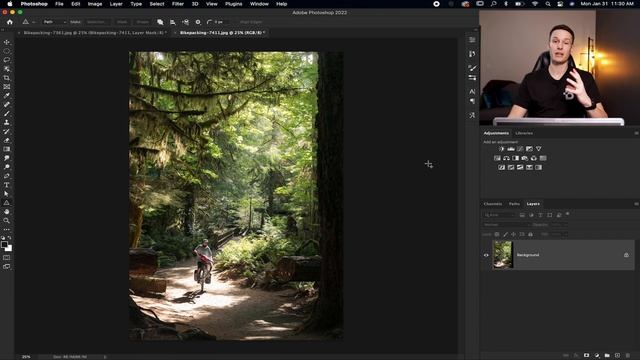Viewport: 640px width, 360px height.
Task: Add a Color Balance adjustment
Action: tap(506, 158)
